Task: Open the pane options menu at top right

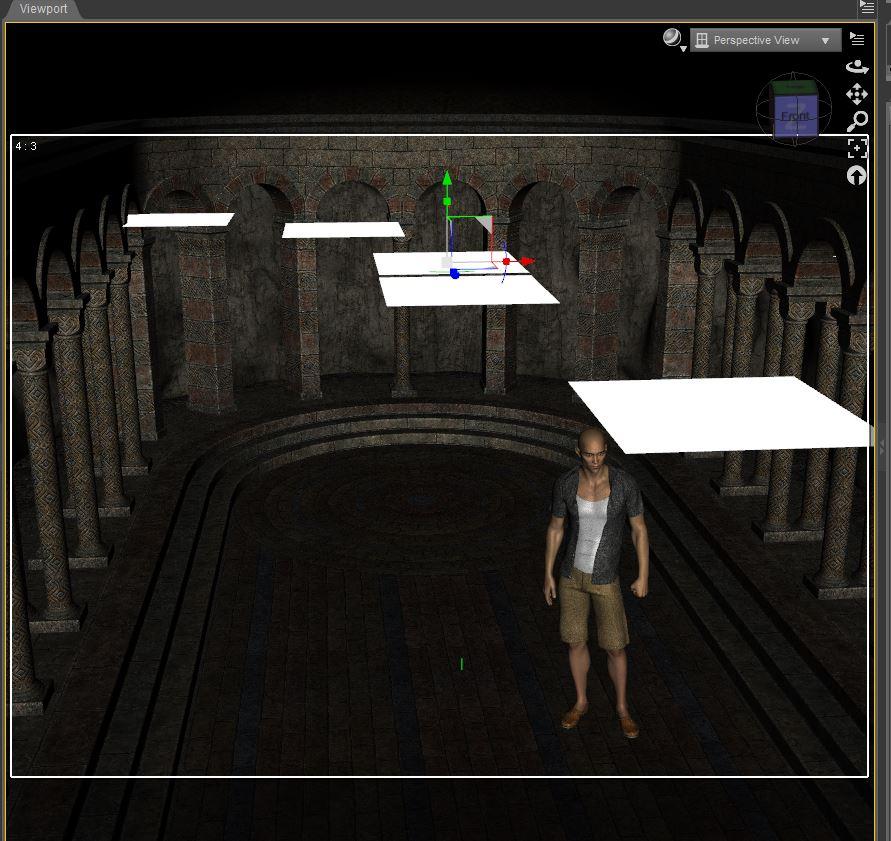Action: (x=867, y=7)
